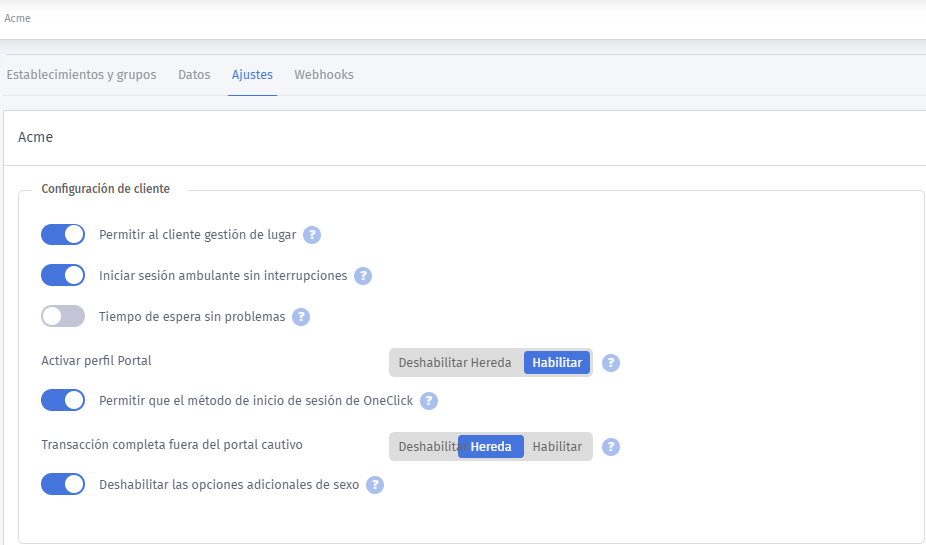Screen dimensions: 926x545
Task: Open the Webhooks tab
Action: [324, 75]
